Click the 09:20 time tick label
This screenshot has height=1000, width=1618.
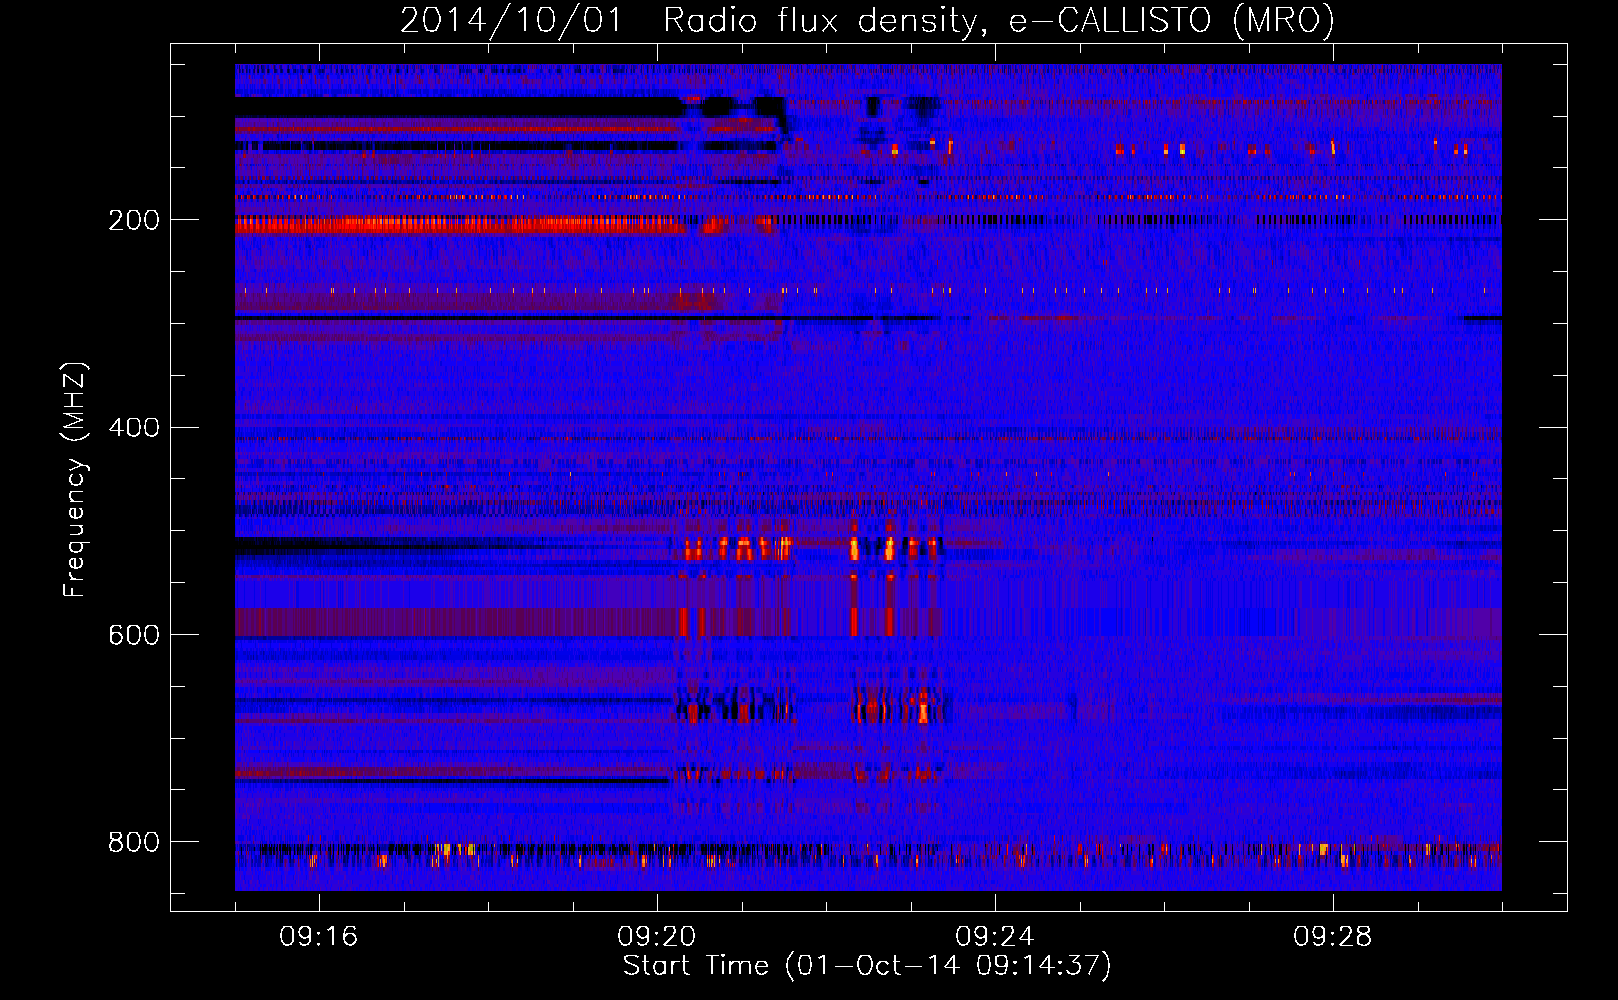[657, 936]
